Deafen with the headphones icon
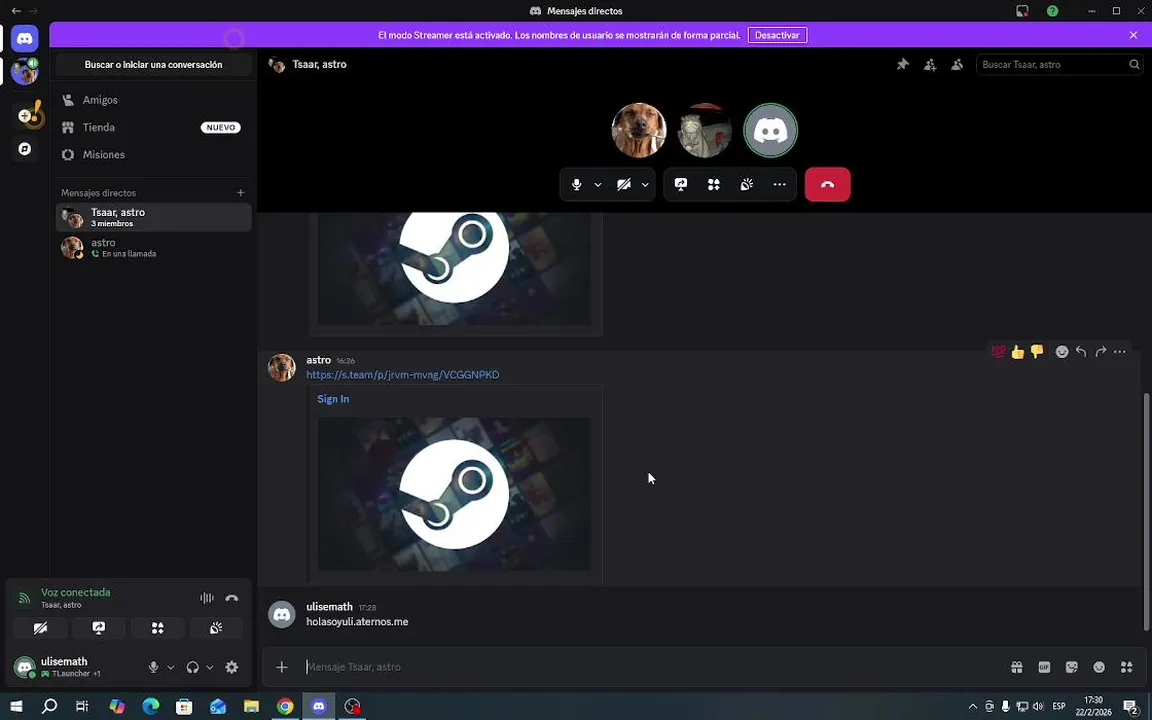This screenshot has width=1152, height=720. [x=192, y=667]
